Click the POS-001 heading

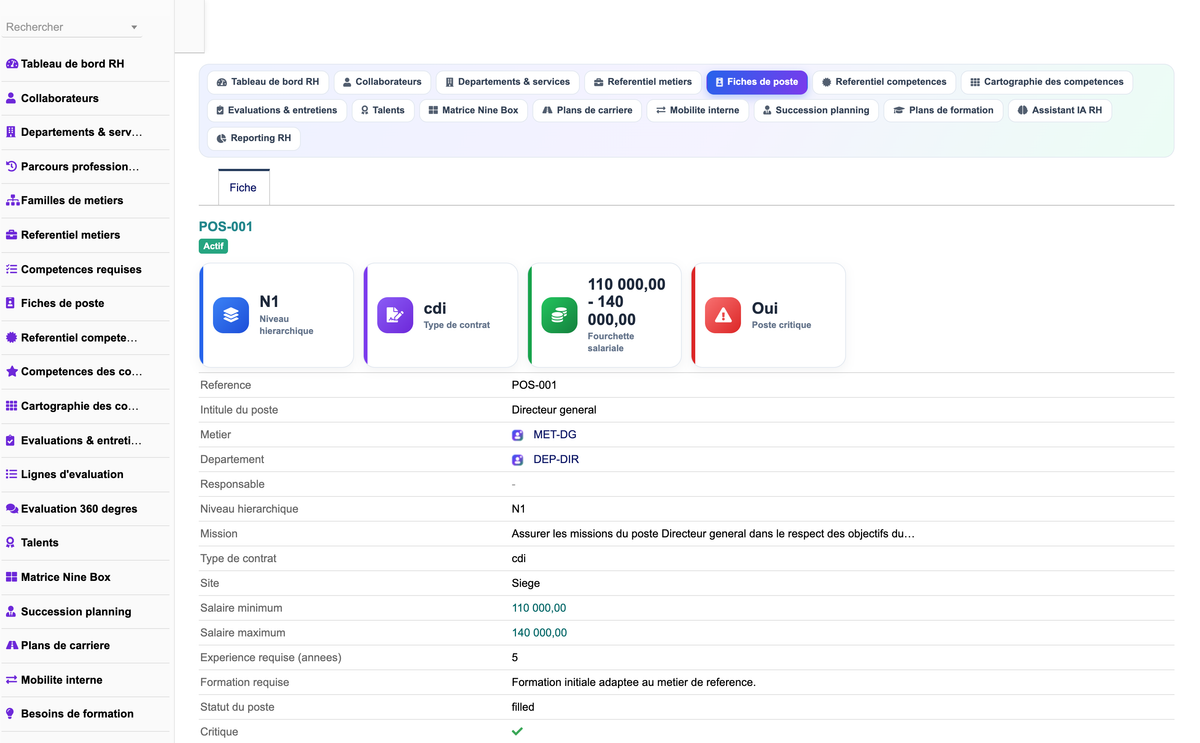point(226,227)
